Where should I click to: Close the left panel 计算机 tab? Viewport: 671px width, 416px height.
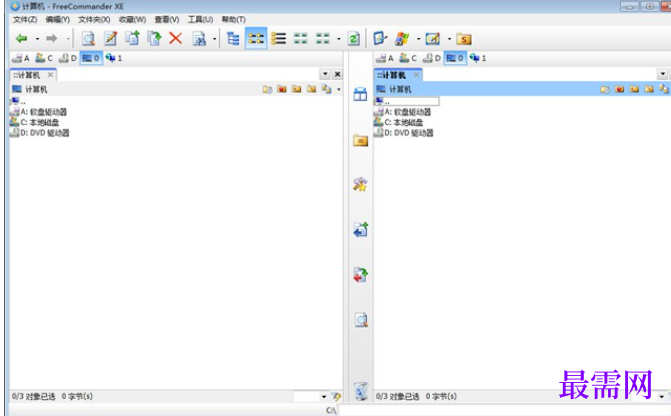coord(50,75)
